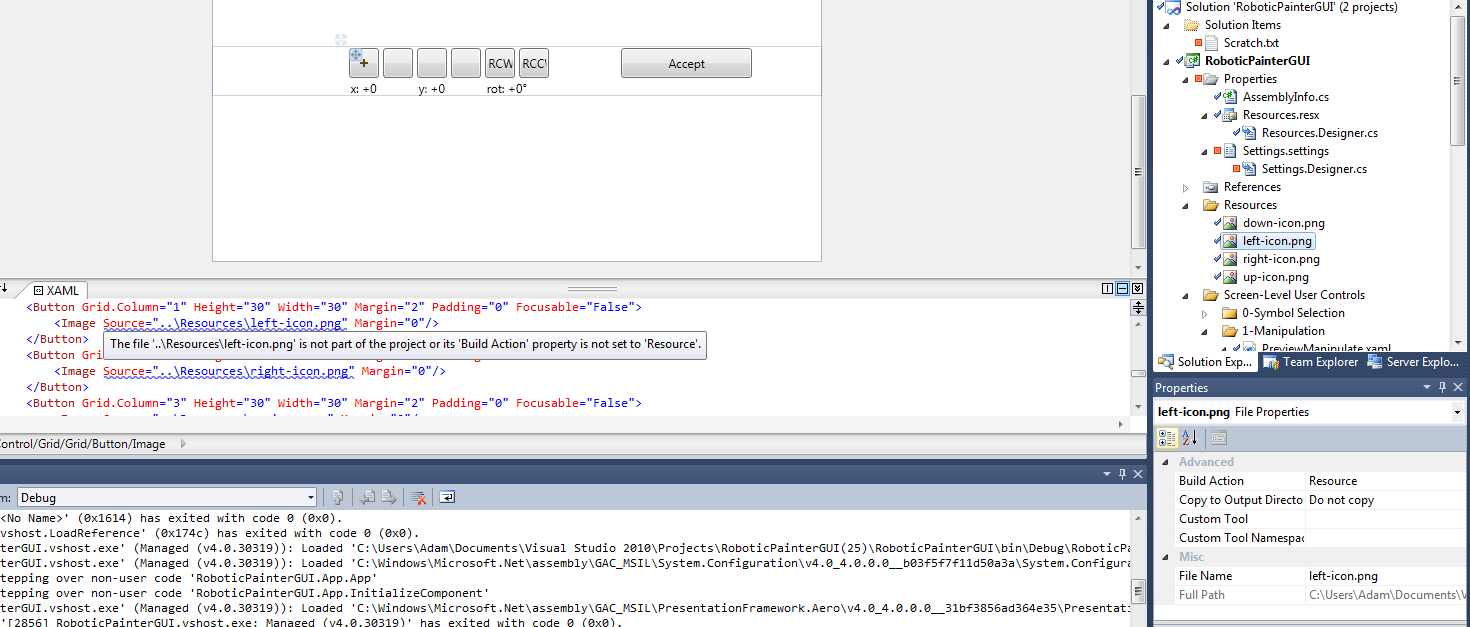Screen dimensions: 1470x627
Task: Click the move-plus button in designer
Action: pyautogui.click(x=364, y=63)
